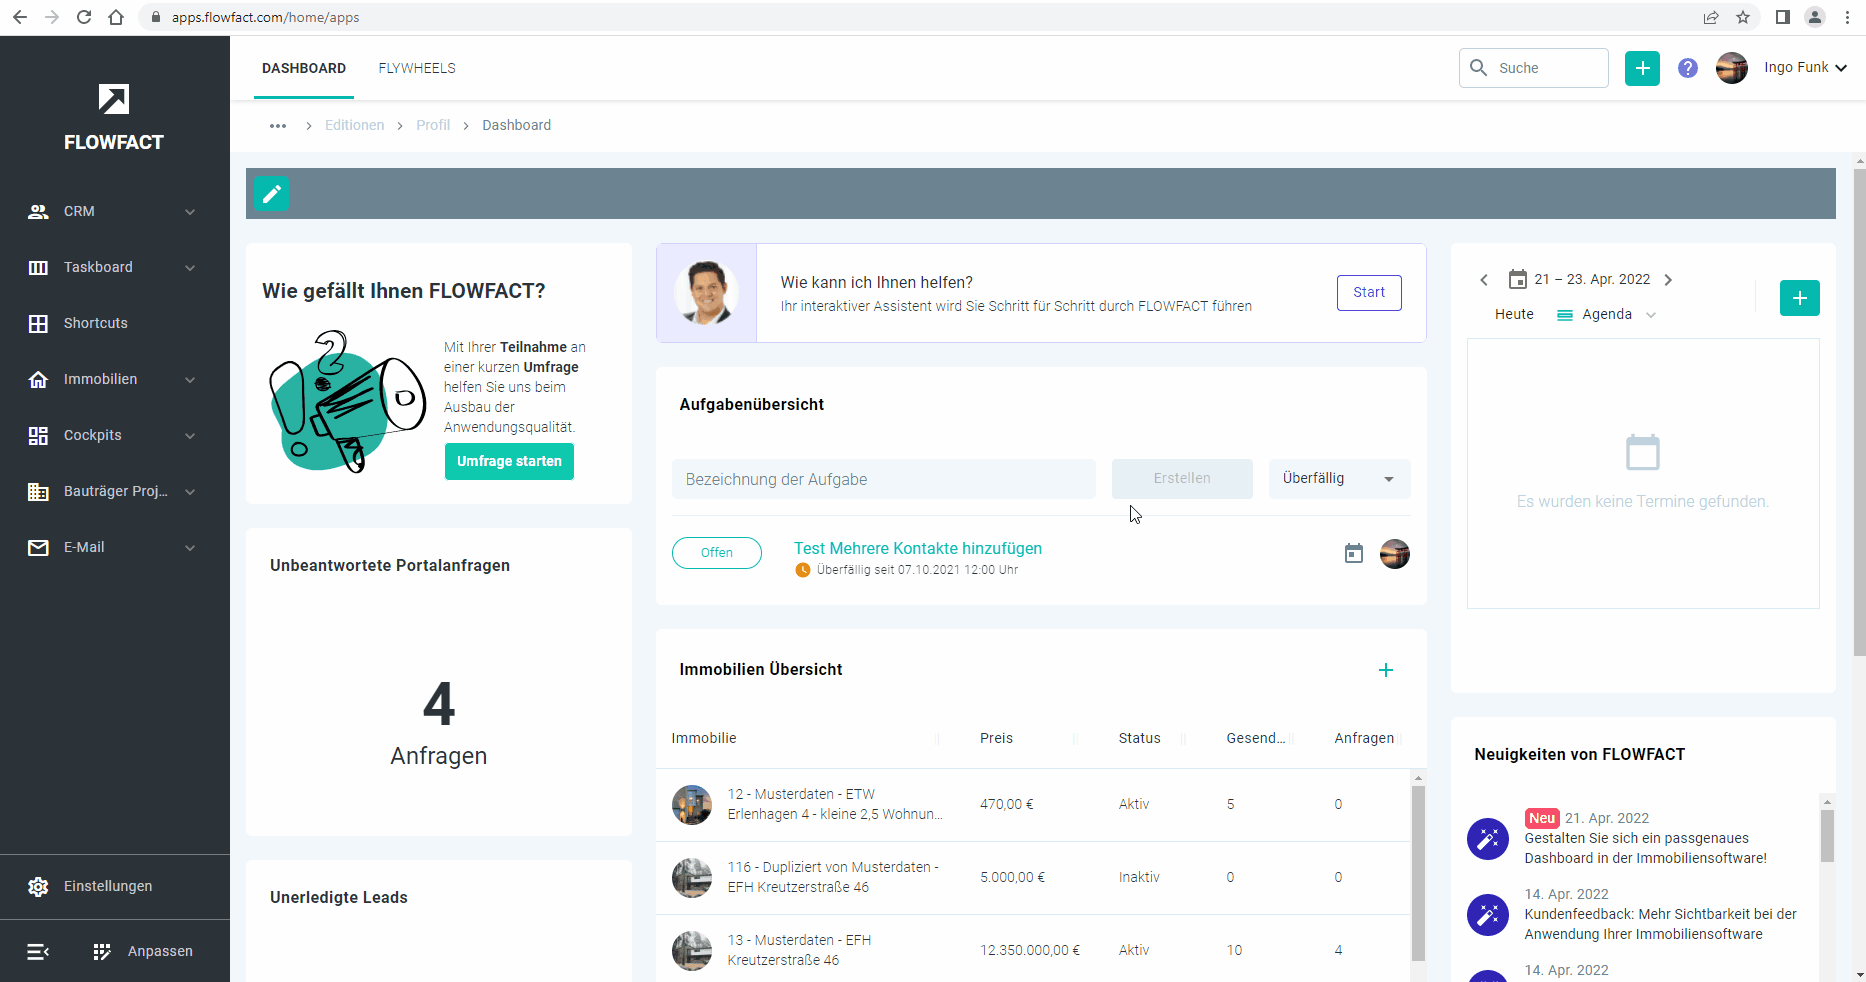1866x982 pixels.
Task: Focus the Bezeichnung der Aufgabe field
Action: tap(884, 479)
